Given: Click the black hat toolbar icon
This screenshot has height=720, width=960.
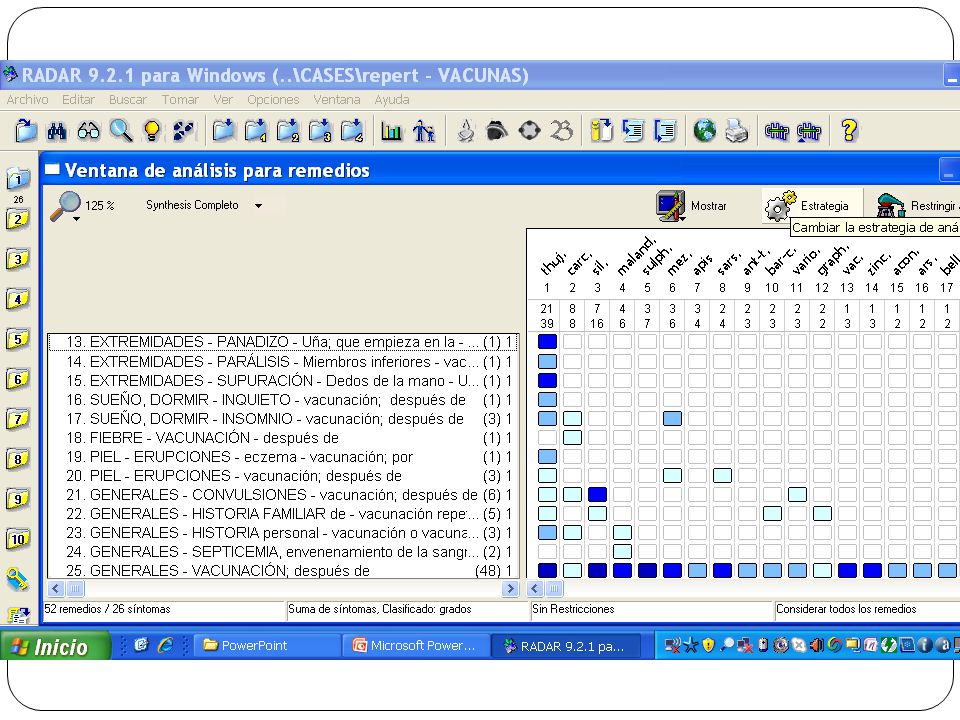Looking at the screenshot, I should coord(497,130).
